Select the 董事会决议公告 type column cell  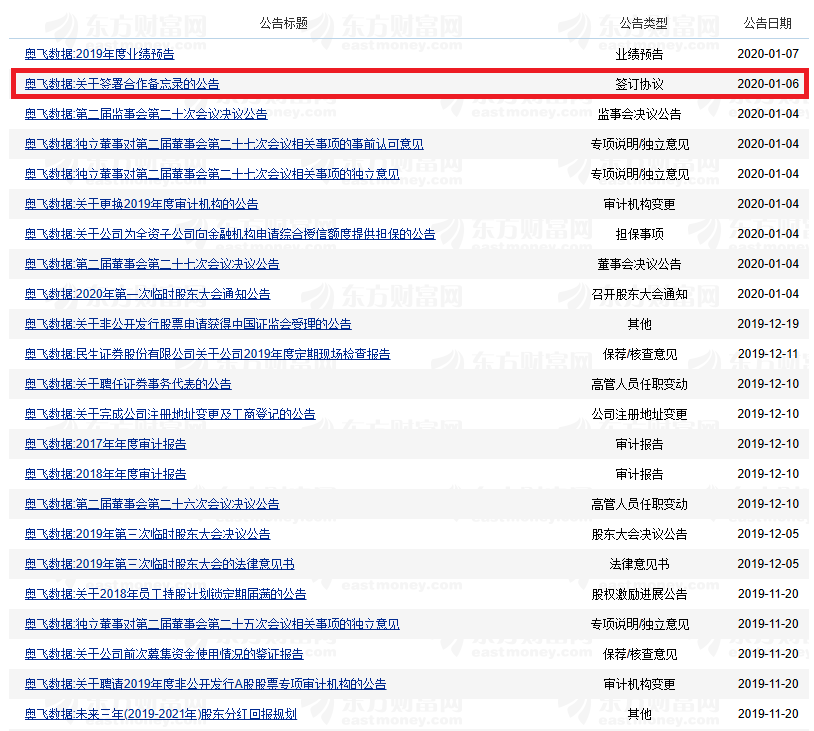click(x=639, y=264)
